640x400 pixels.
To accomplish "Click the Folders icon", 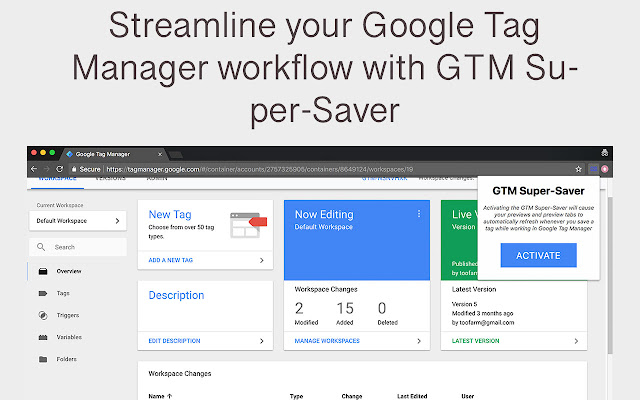I will tap(43, 359).
